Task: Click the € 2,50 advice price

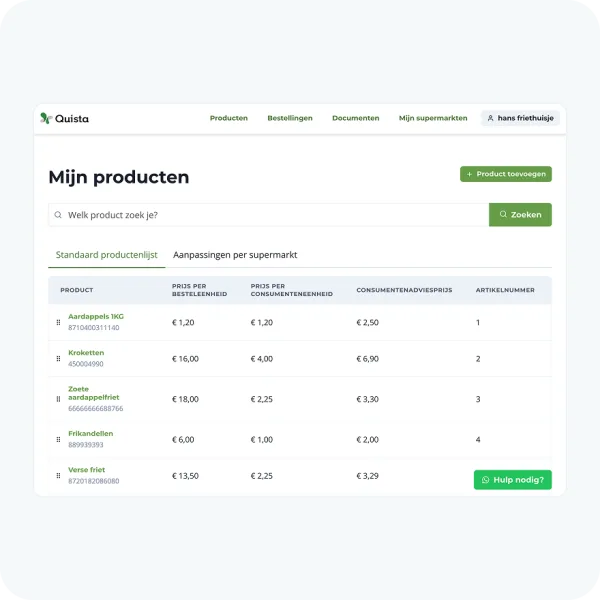Action: pos(367,323)
